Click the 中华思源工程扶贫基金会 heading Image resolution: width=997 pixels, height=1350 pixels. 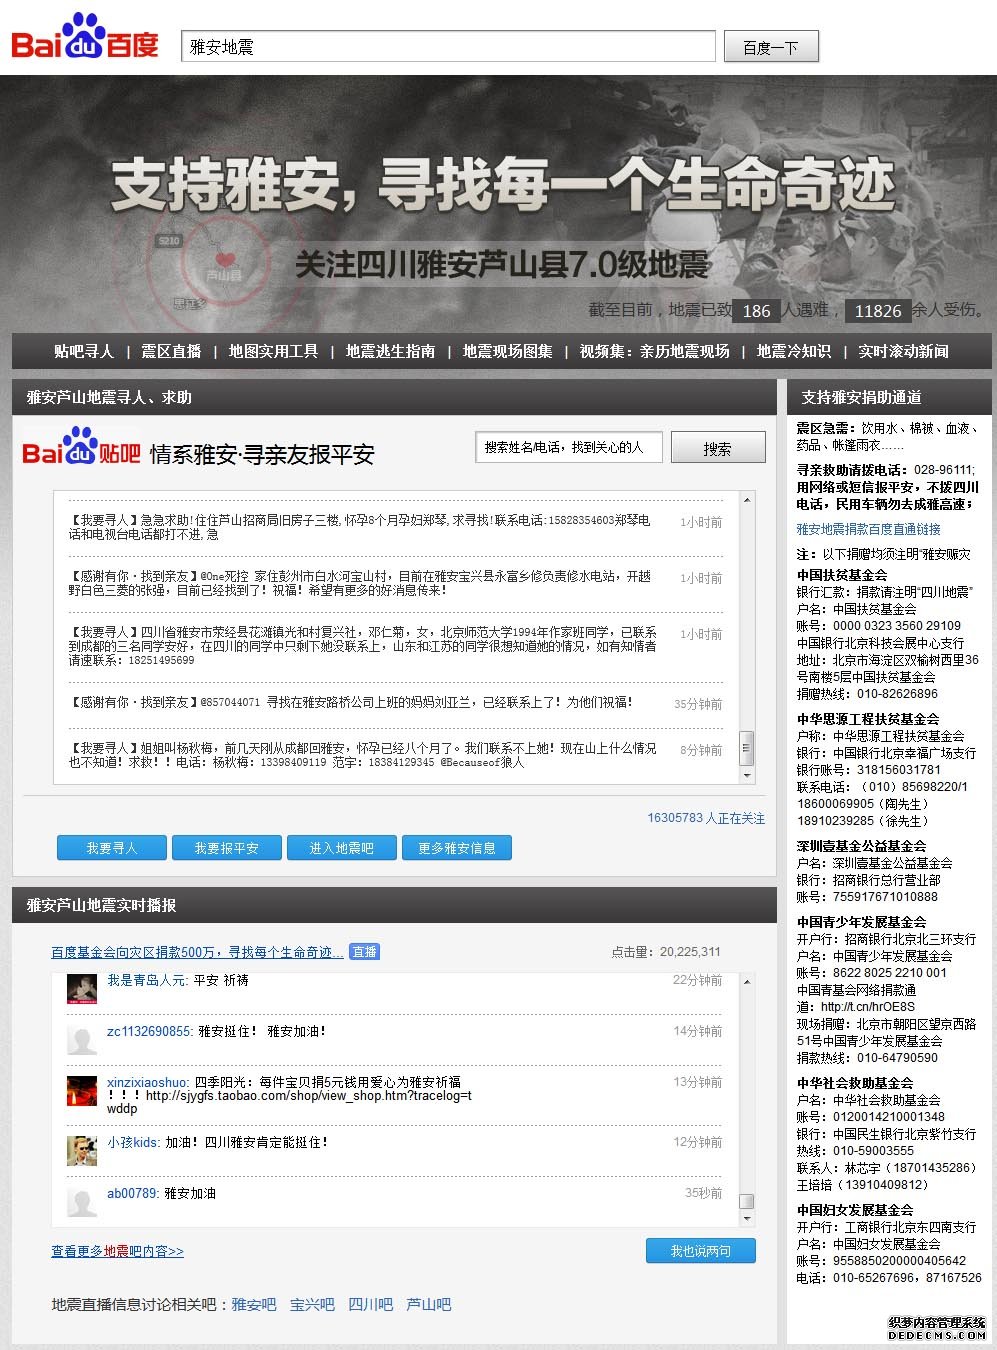coord(868,719)
